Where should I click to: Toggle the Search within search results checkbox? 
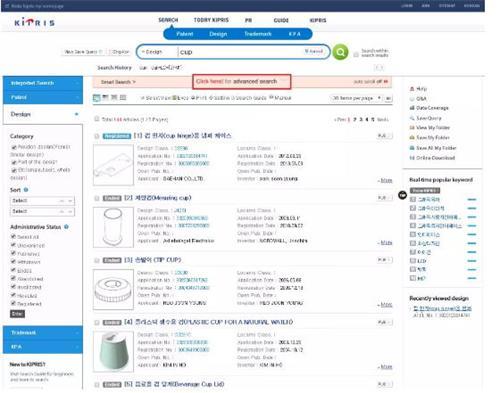pyautogui.click(x=356, y=54)
